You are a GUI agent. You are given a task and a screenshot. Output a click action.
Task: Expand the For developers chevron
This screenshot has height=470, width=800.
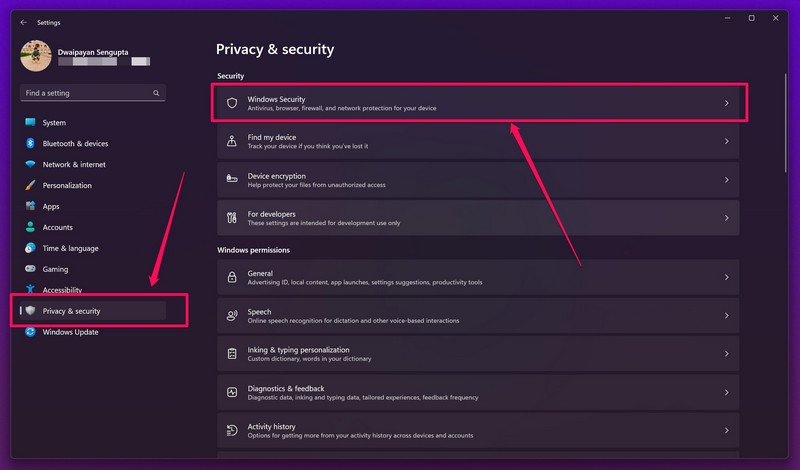click(x=727, y=218)
